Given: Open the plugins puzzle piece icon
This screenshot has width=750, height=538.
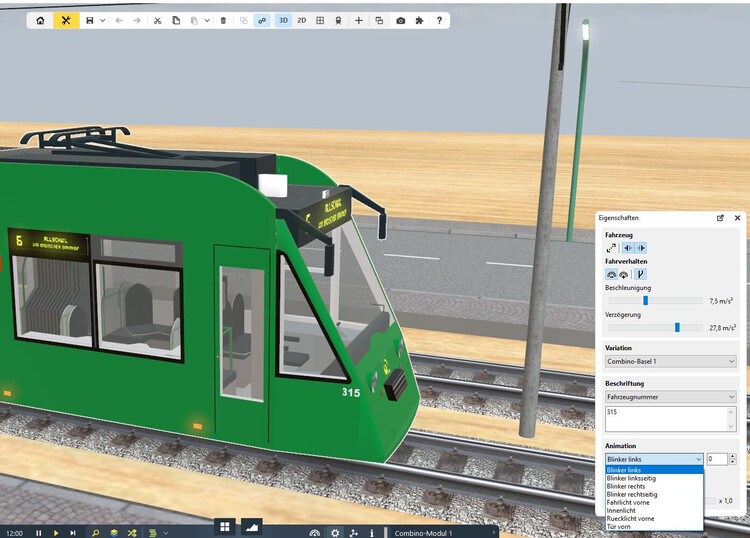Looking at the screenshot, I should click(419, 20).
